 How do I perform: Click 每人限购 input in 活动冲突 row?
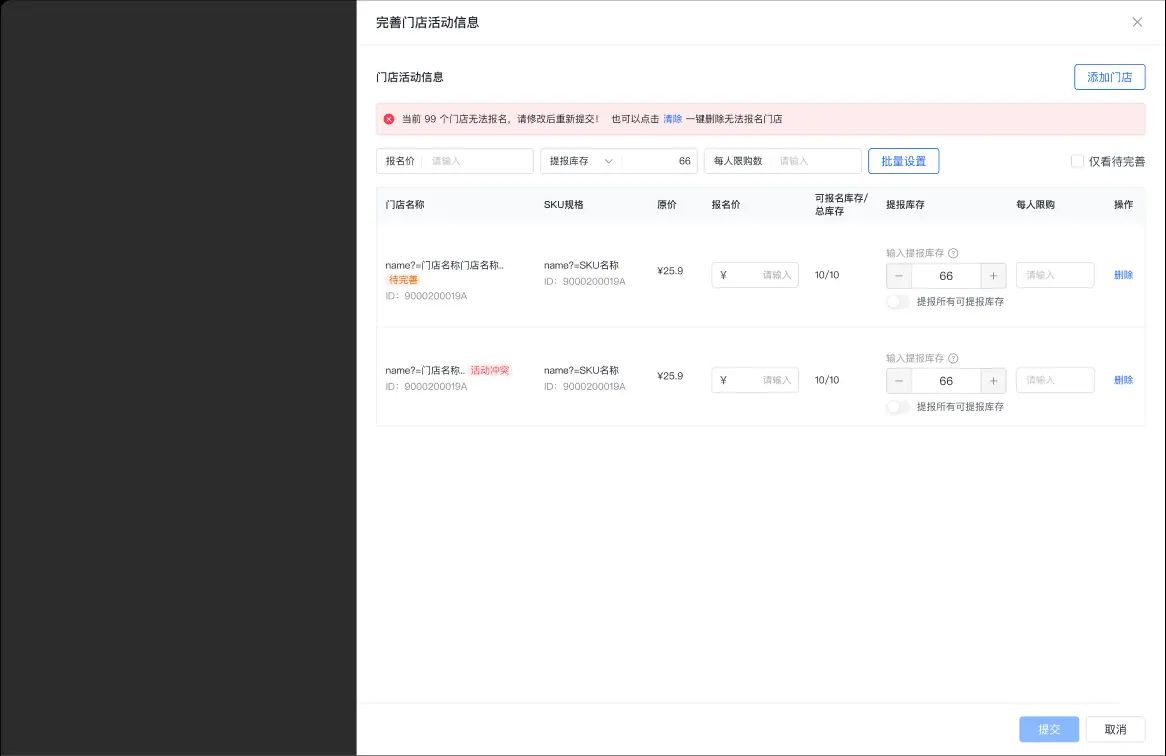tap(1054, 380)
